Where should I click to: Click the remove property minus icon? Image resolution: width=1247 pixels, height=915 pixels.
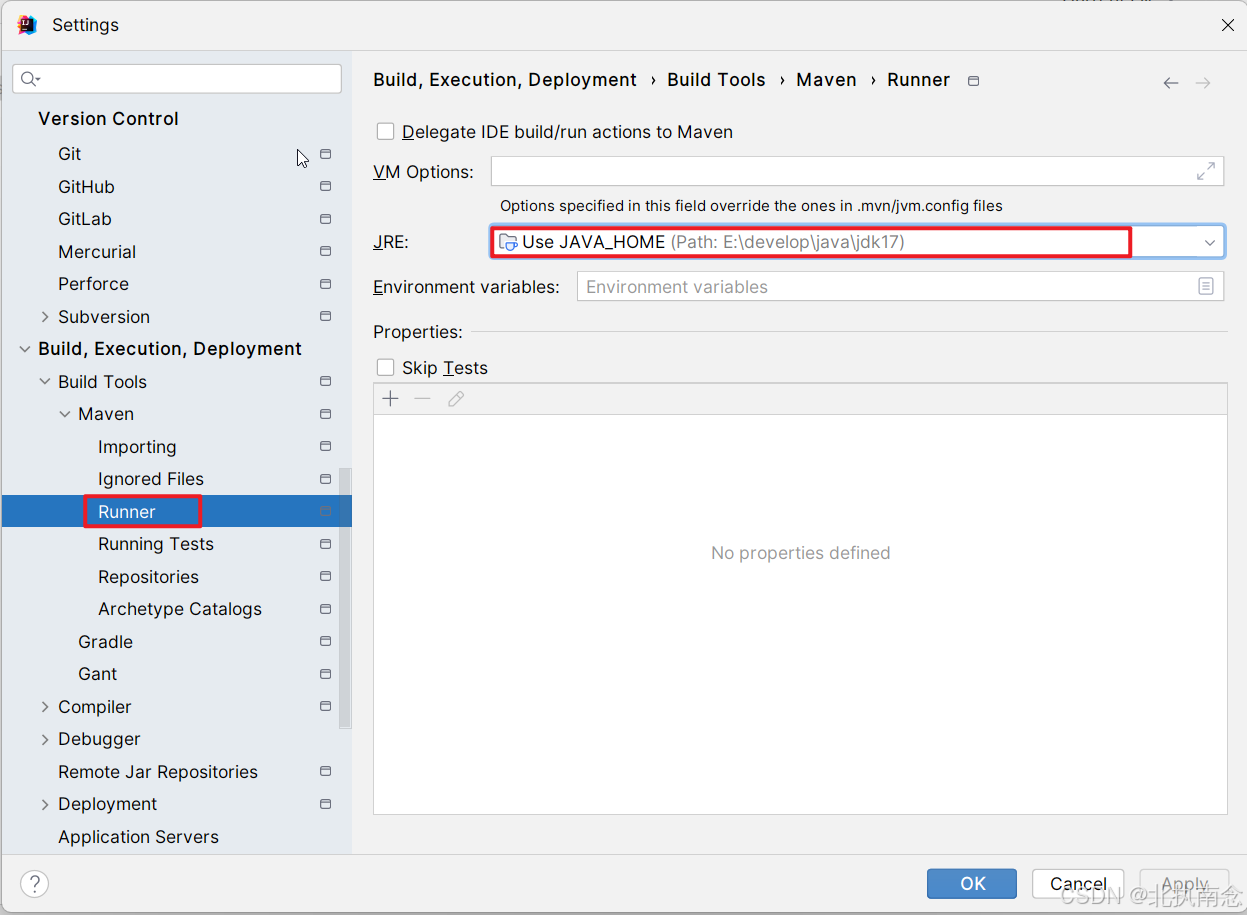click(x=423, y=399)
